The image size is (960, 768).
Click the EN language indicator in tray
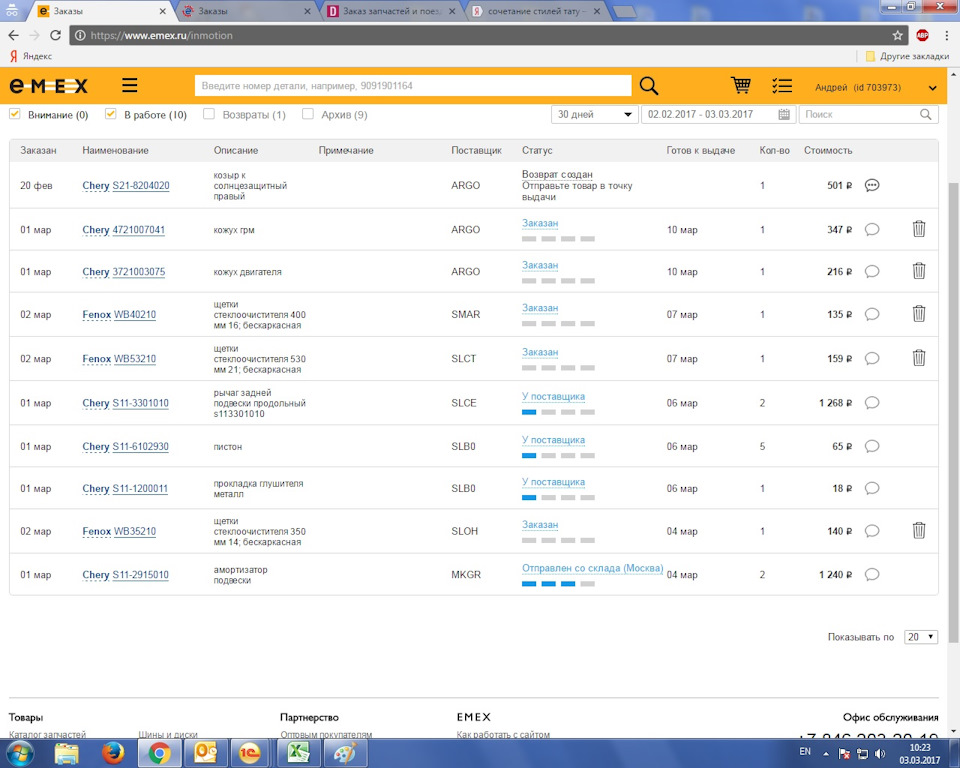click(805, 751)
